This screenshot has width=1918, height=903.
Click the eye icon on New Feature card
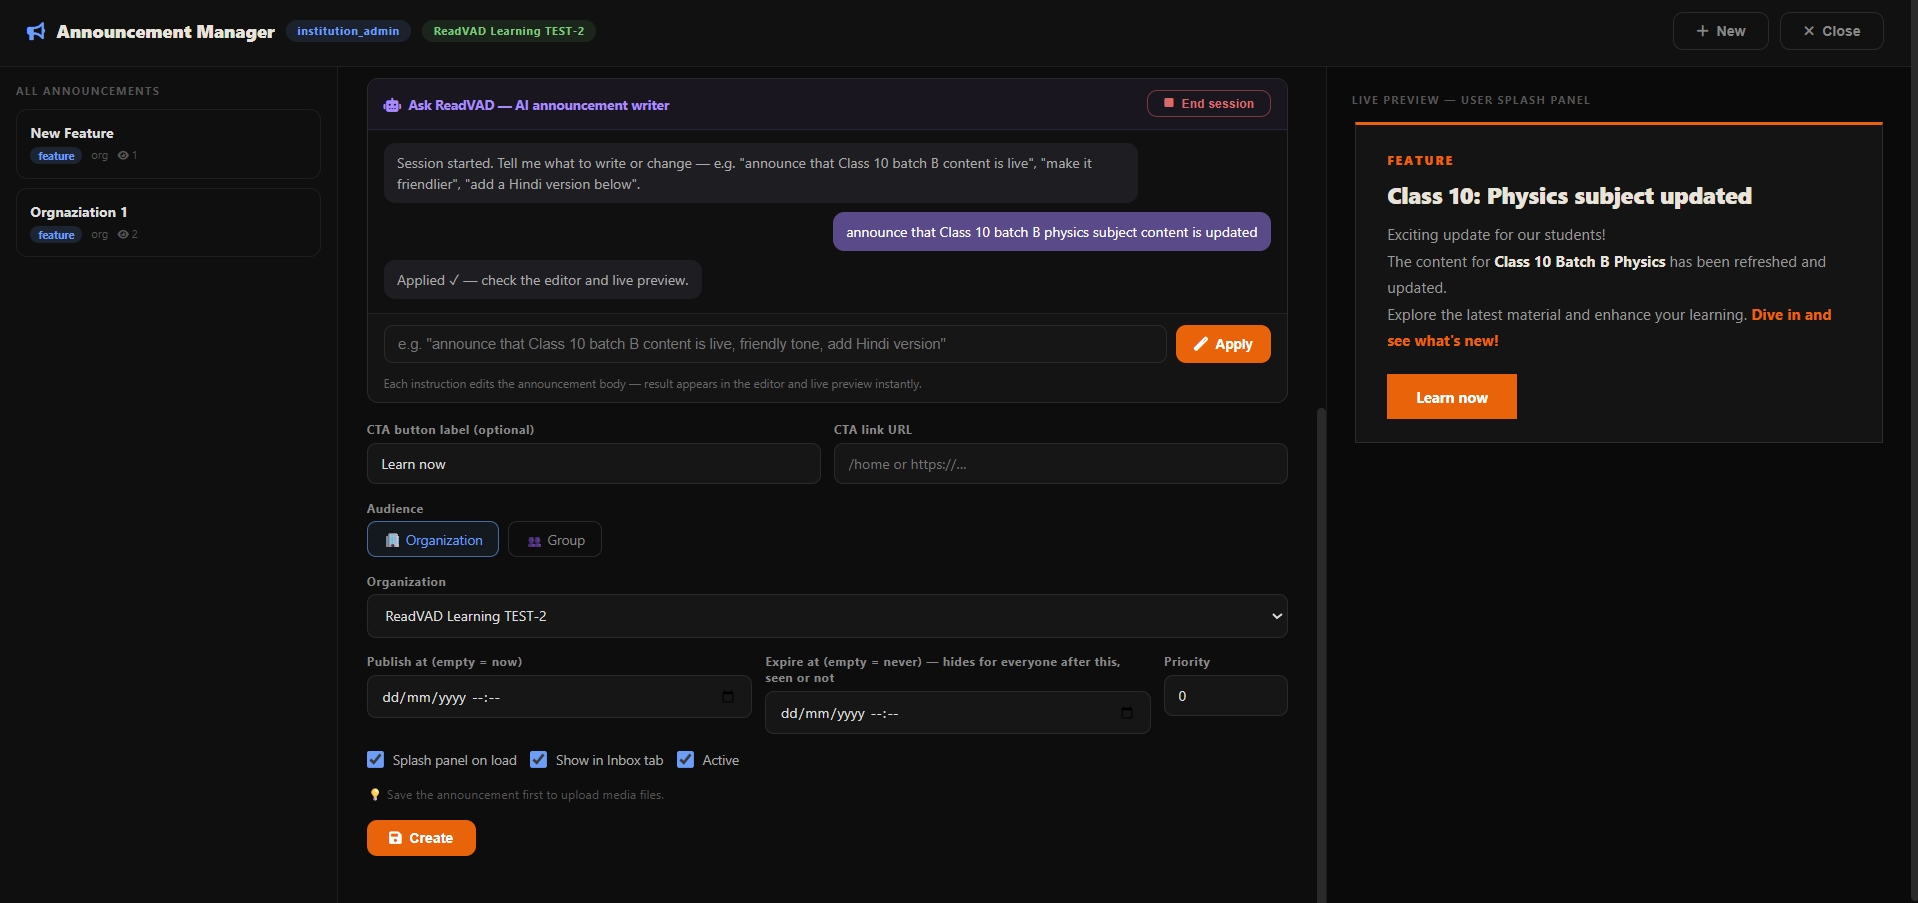[x=123, y=155]
